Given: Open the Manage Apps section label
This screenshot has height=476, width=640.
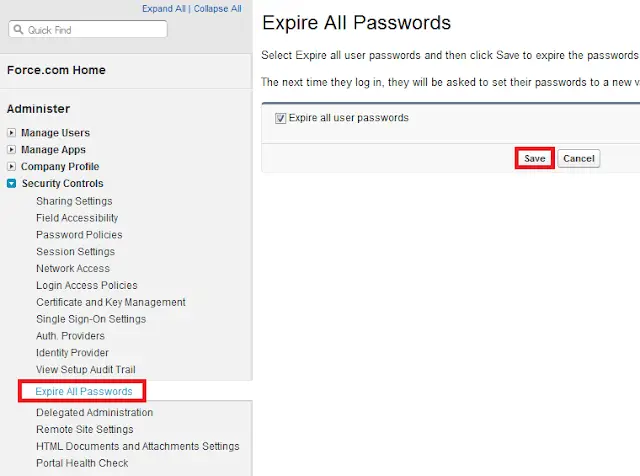Looking at the screenshot, I should click(x=53, y=150).
